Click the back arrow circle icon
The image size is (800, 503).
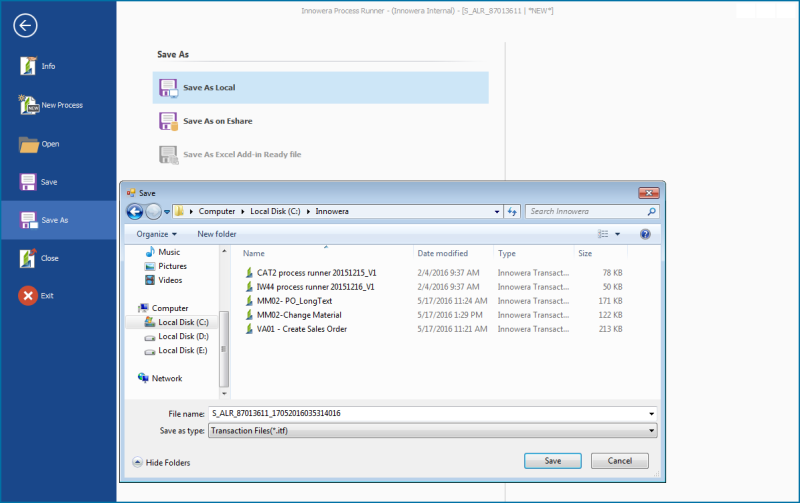[26, 27]
